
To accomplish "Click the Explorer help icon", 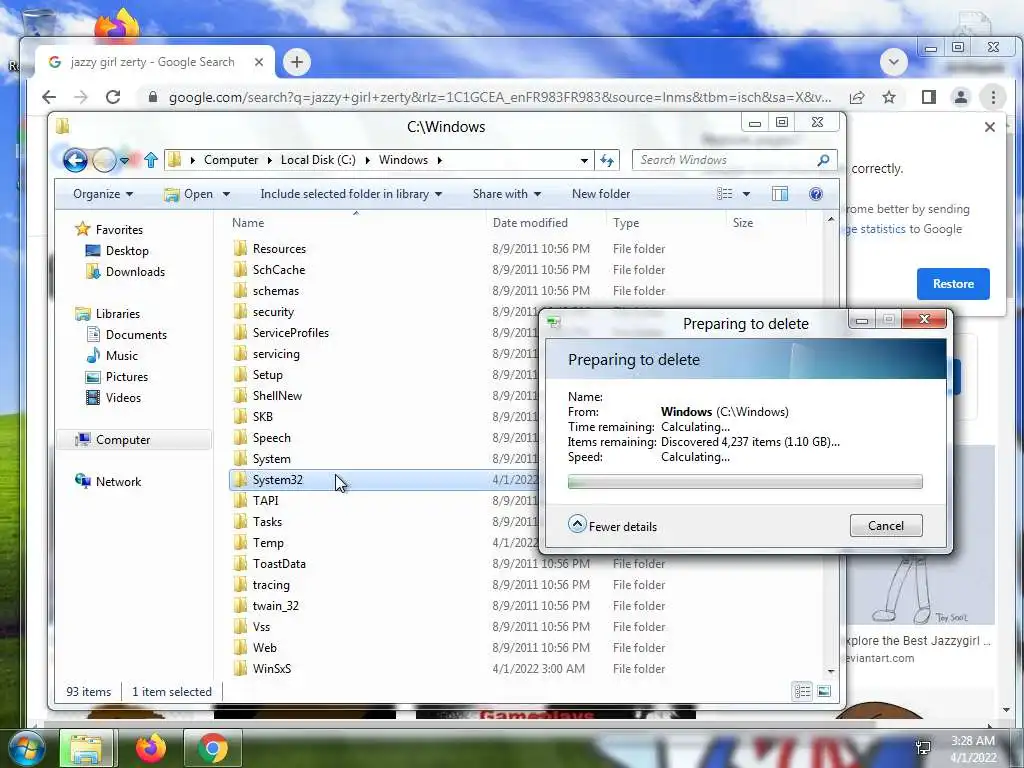I will [816, 194].
